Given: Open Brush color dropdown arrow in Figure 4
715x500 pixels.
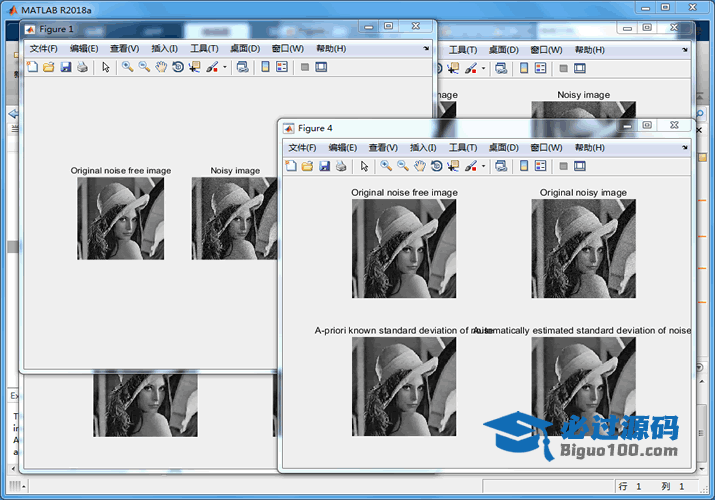Looking at the screenshot, I should (x=483, y=167).
